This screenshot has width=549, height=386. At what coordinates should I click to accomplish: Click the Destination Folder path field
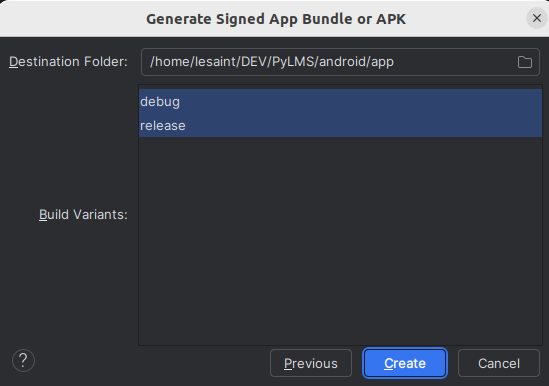click(x=340, y=62)
